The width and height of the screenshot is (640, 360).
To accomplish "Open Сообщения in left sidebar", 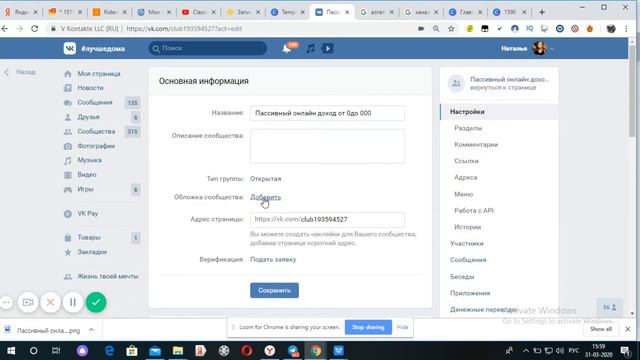I will tap(95, 102).
